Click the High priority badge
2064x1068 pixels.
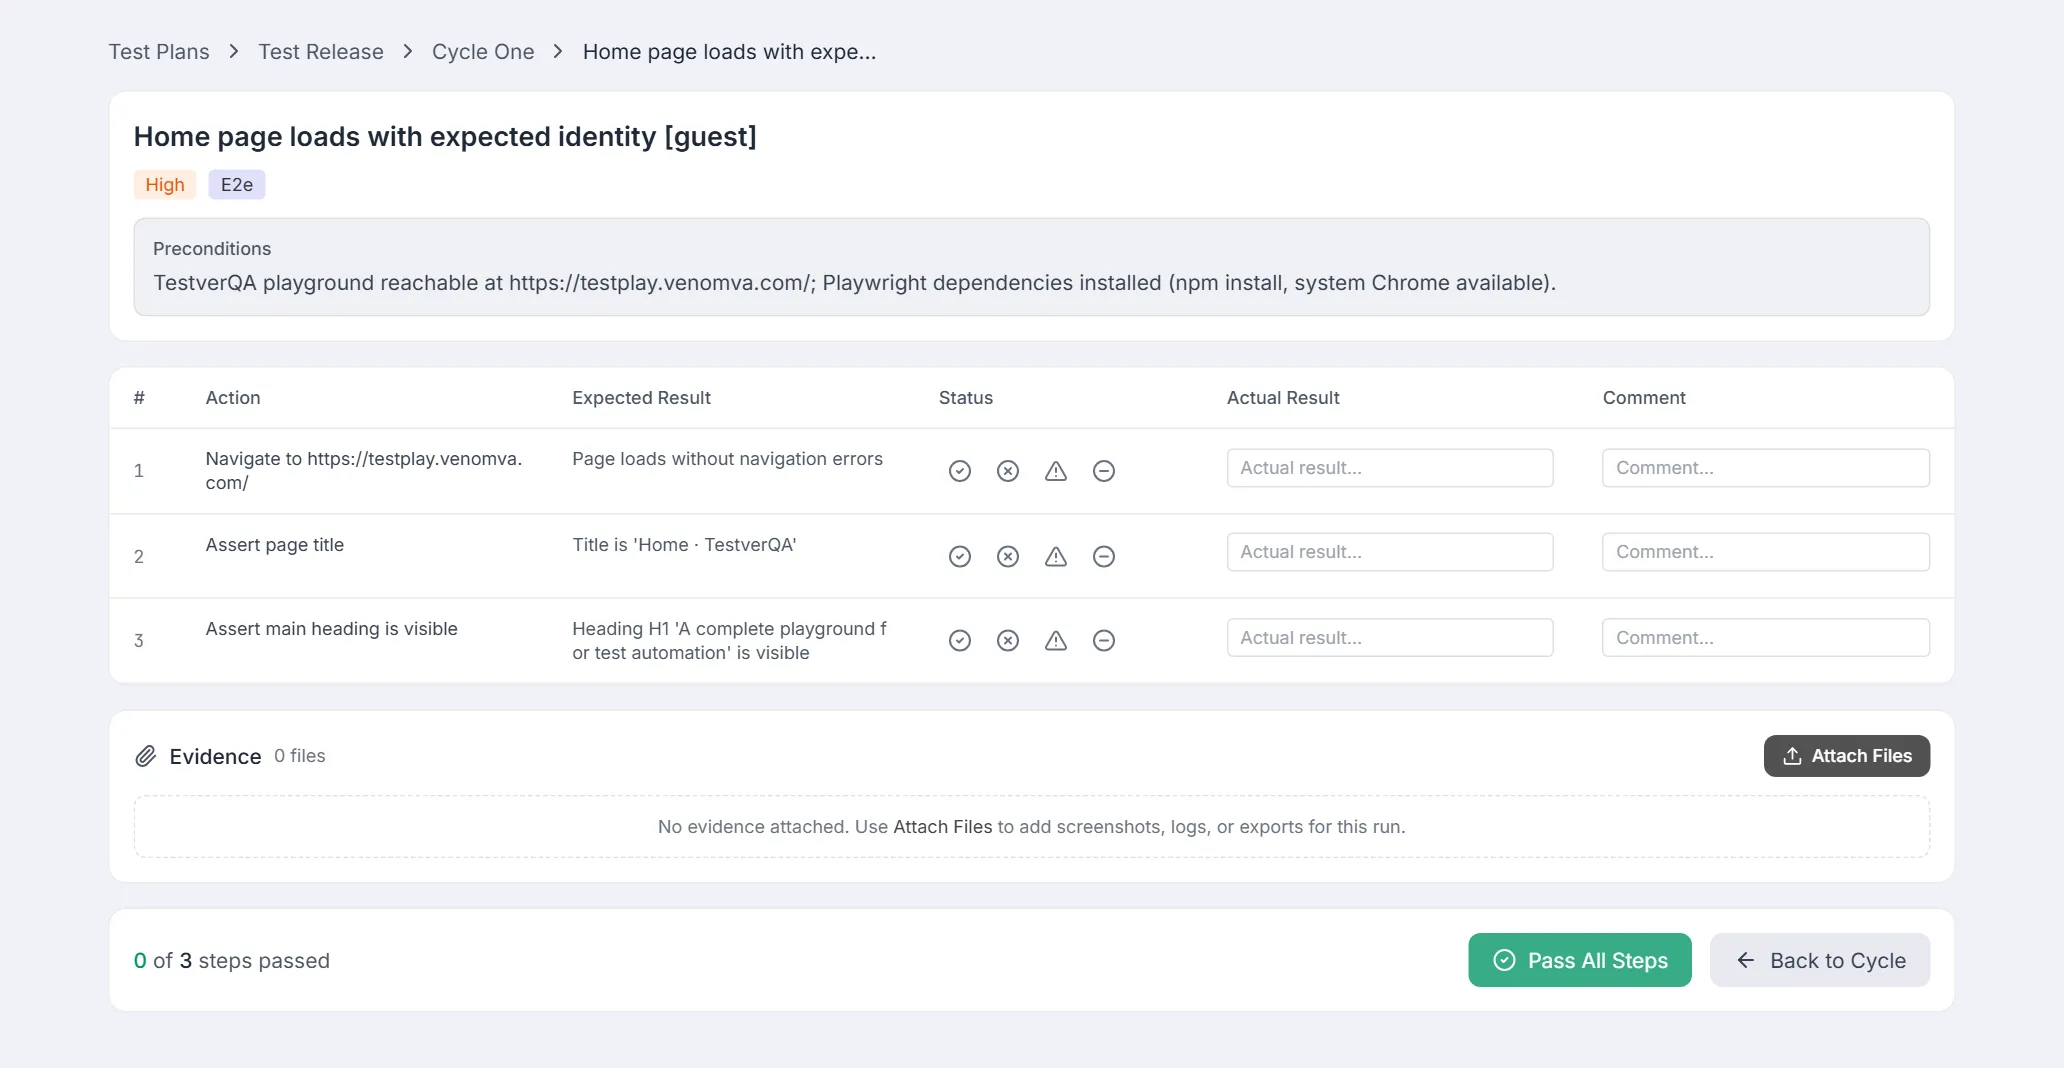[x=165, y=185]
